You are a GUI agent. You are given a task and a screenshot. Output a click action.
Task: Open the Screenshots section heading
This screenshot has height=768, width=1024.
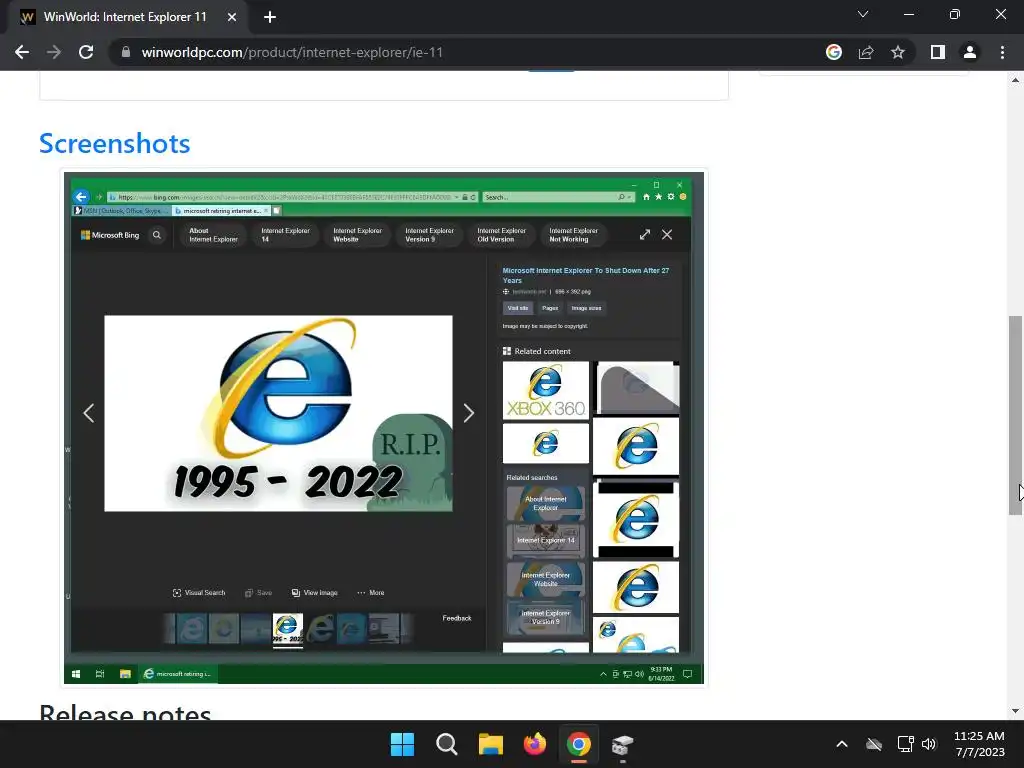tap(115, 143)
